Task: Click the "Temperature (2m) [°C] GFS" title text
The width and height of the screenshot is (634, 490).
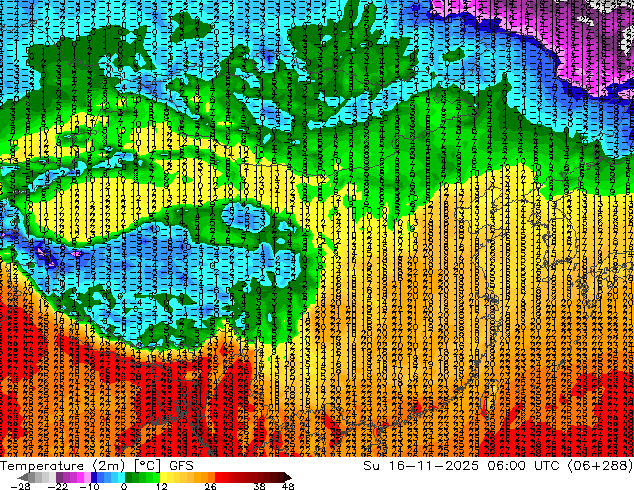Action: (97, 466)
